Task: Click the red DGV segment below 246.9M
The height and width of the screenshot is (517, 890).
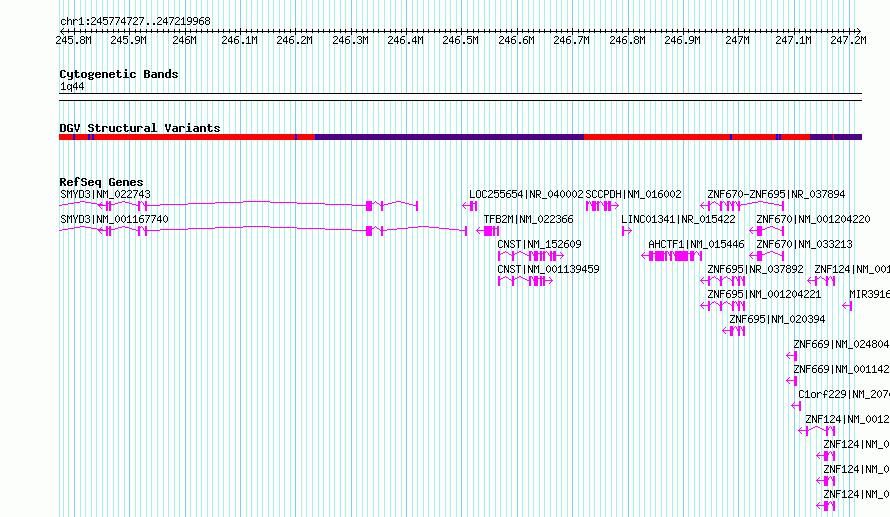Action: pyautogui.click(x=656, y=137)
